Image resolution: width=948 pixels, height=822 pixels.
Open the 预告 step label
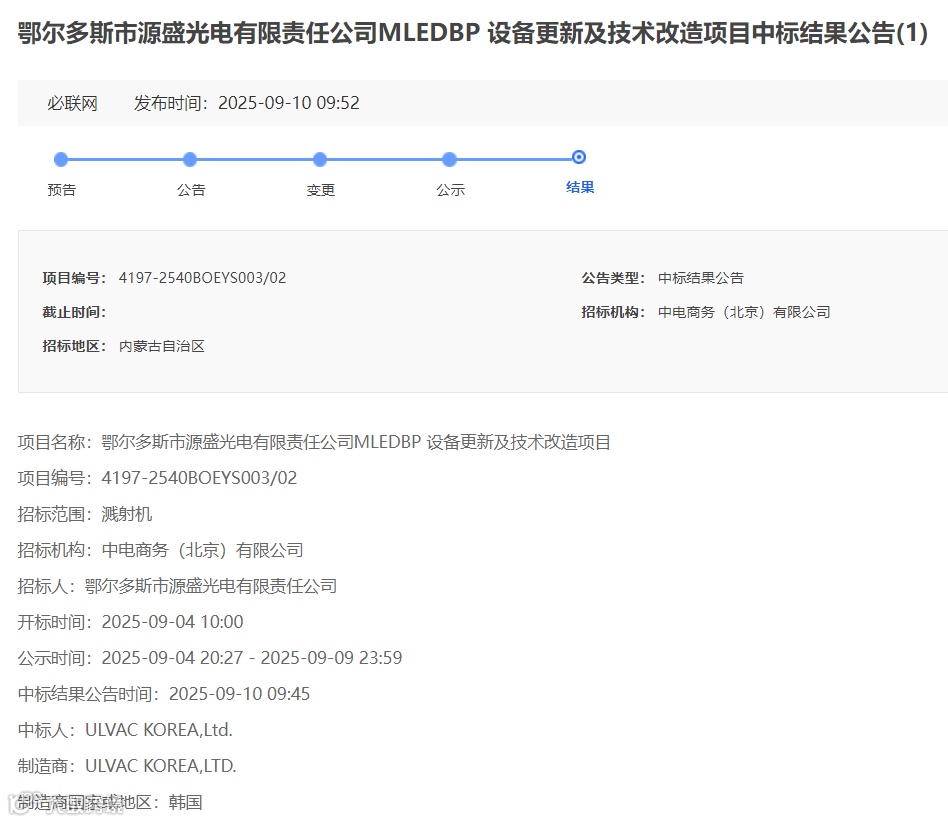[x=62, y=190]
